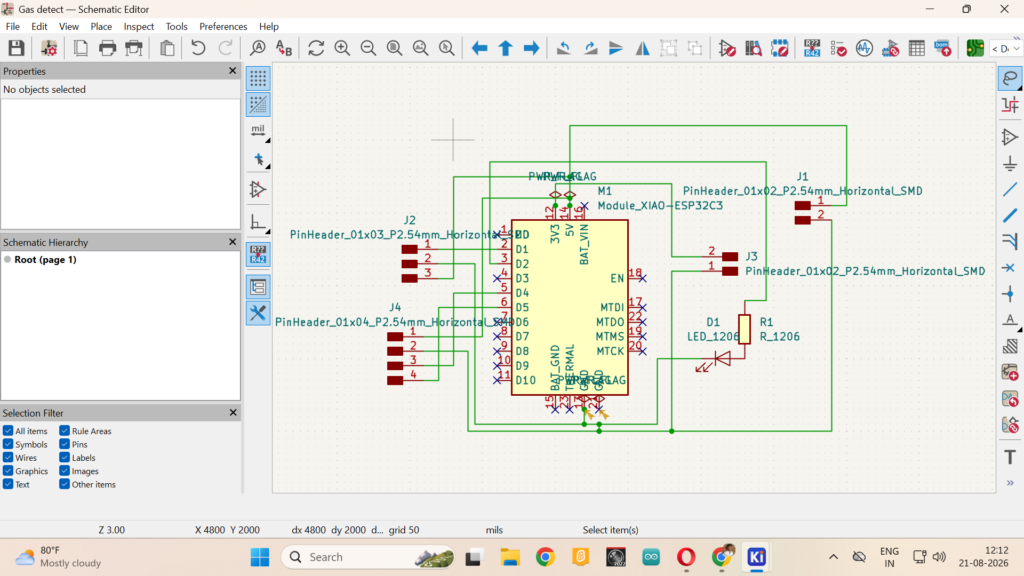The height and width of the screenshot is (576, 1024).
Task: Undo the last action
Action: pyautogui.click(x=198, y=48)
